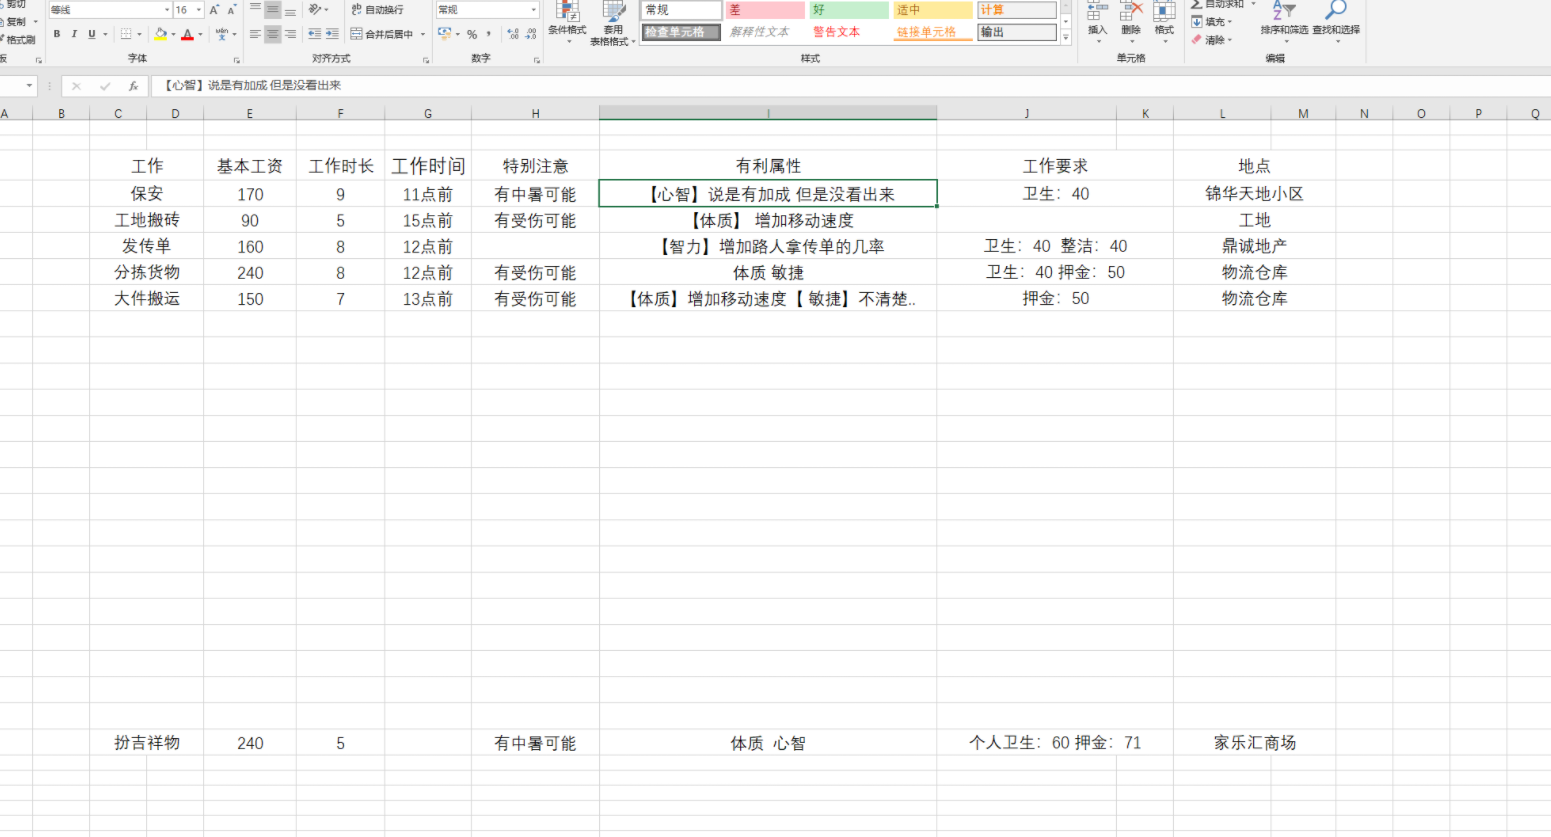This screenshot has width=1551, height=837.
Task: Toggle italic formatting
Action: (x=74, y=34)
